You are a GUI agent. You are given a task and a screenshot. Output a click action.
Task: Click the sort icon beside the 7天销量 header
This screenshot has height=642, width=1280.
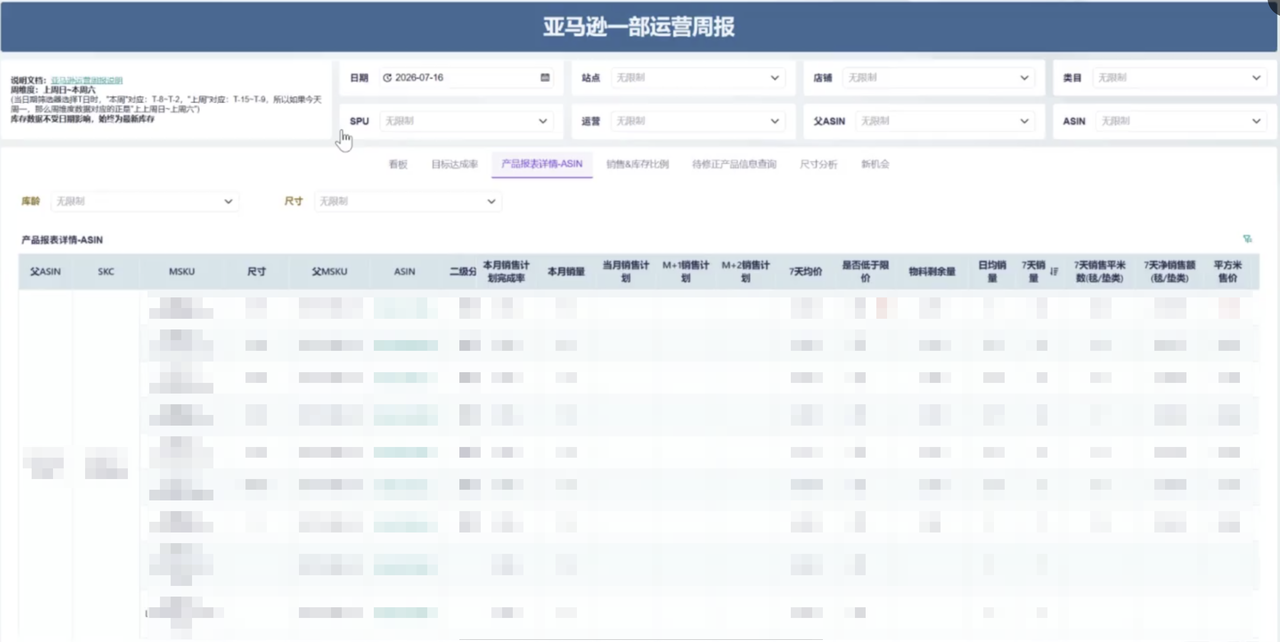1054,271
